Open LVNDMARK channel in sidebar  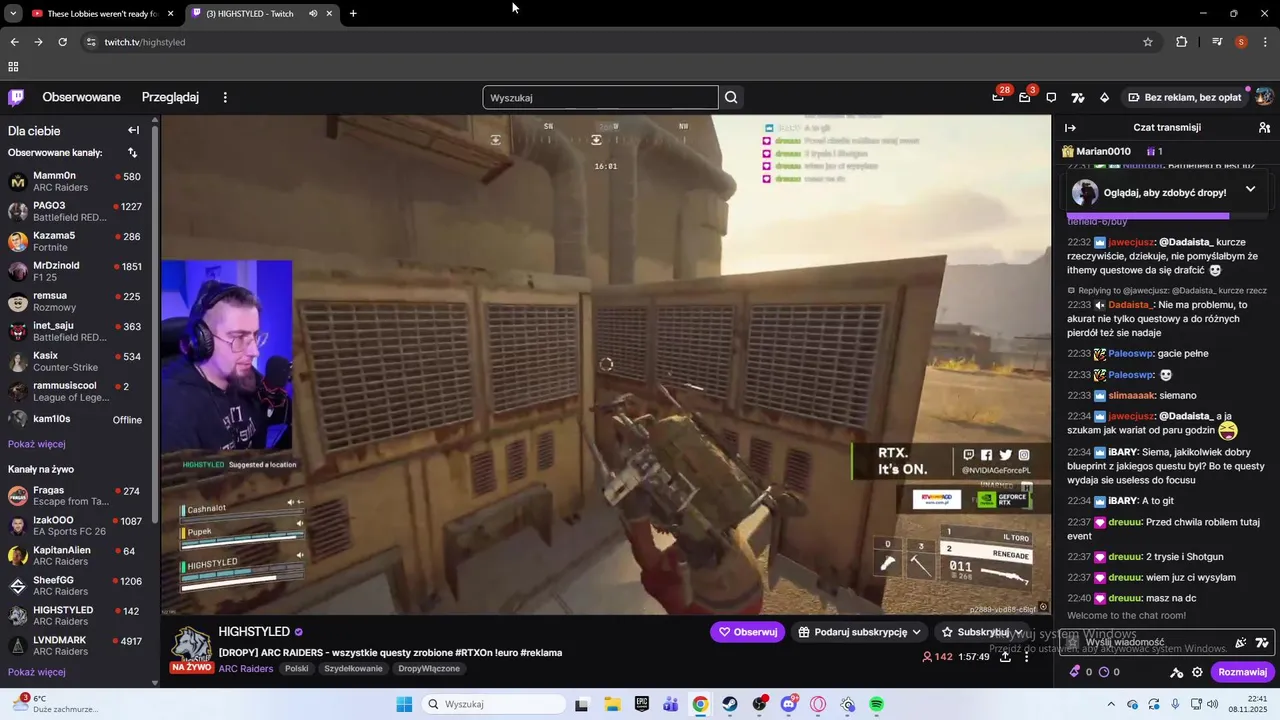tap(76, 646)
